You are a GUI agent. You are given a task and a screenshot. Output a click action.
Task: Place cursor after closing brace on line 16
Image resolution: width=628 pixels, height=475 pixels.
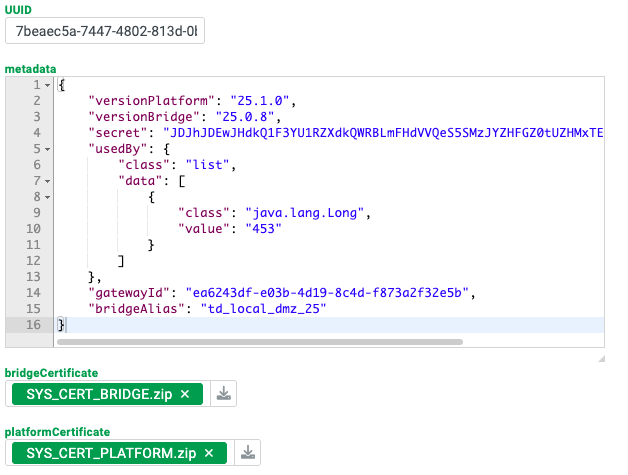66,325
